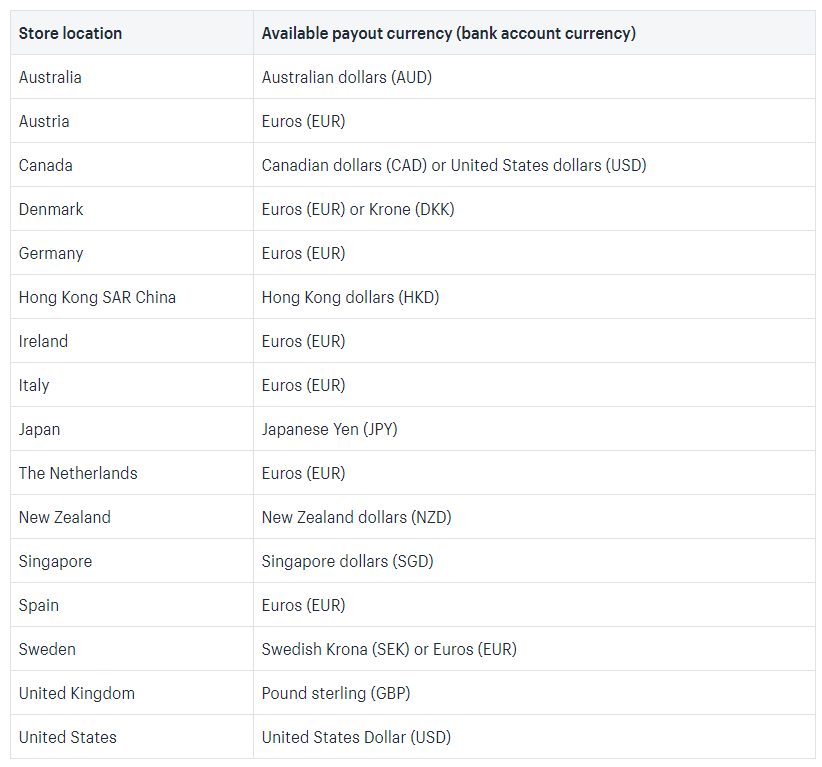This screenshot has width=822, height=767.
Task: Select The Netherlands store location cell
Action: [x=78, y=473]
